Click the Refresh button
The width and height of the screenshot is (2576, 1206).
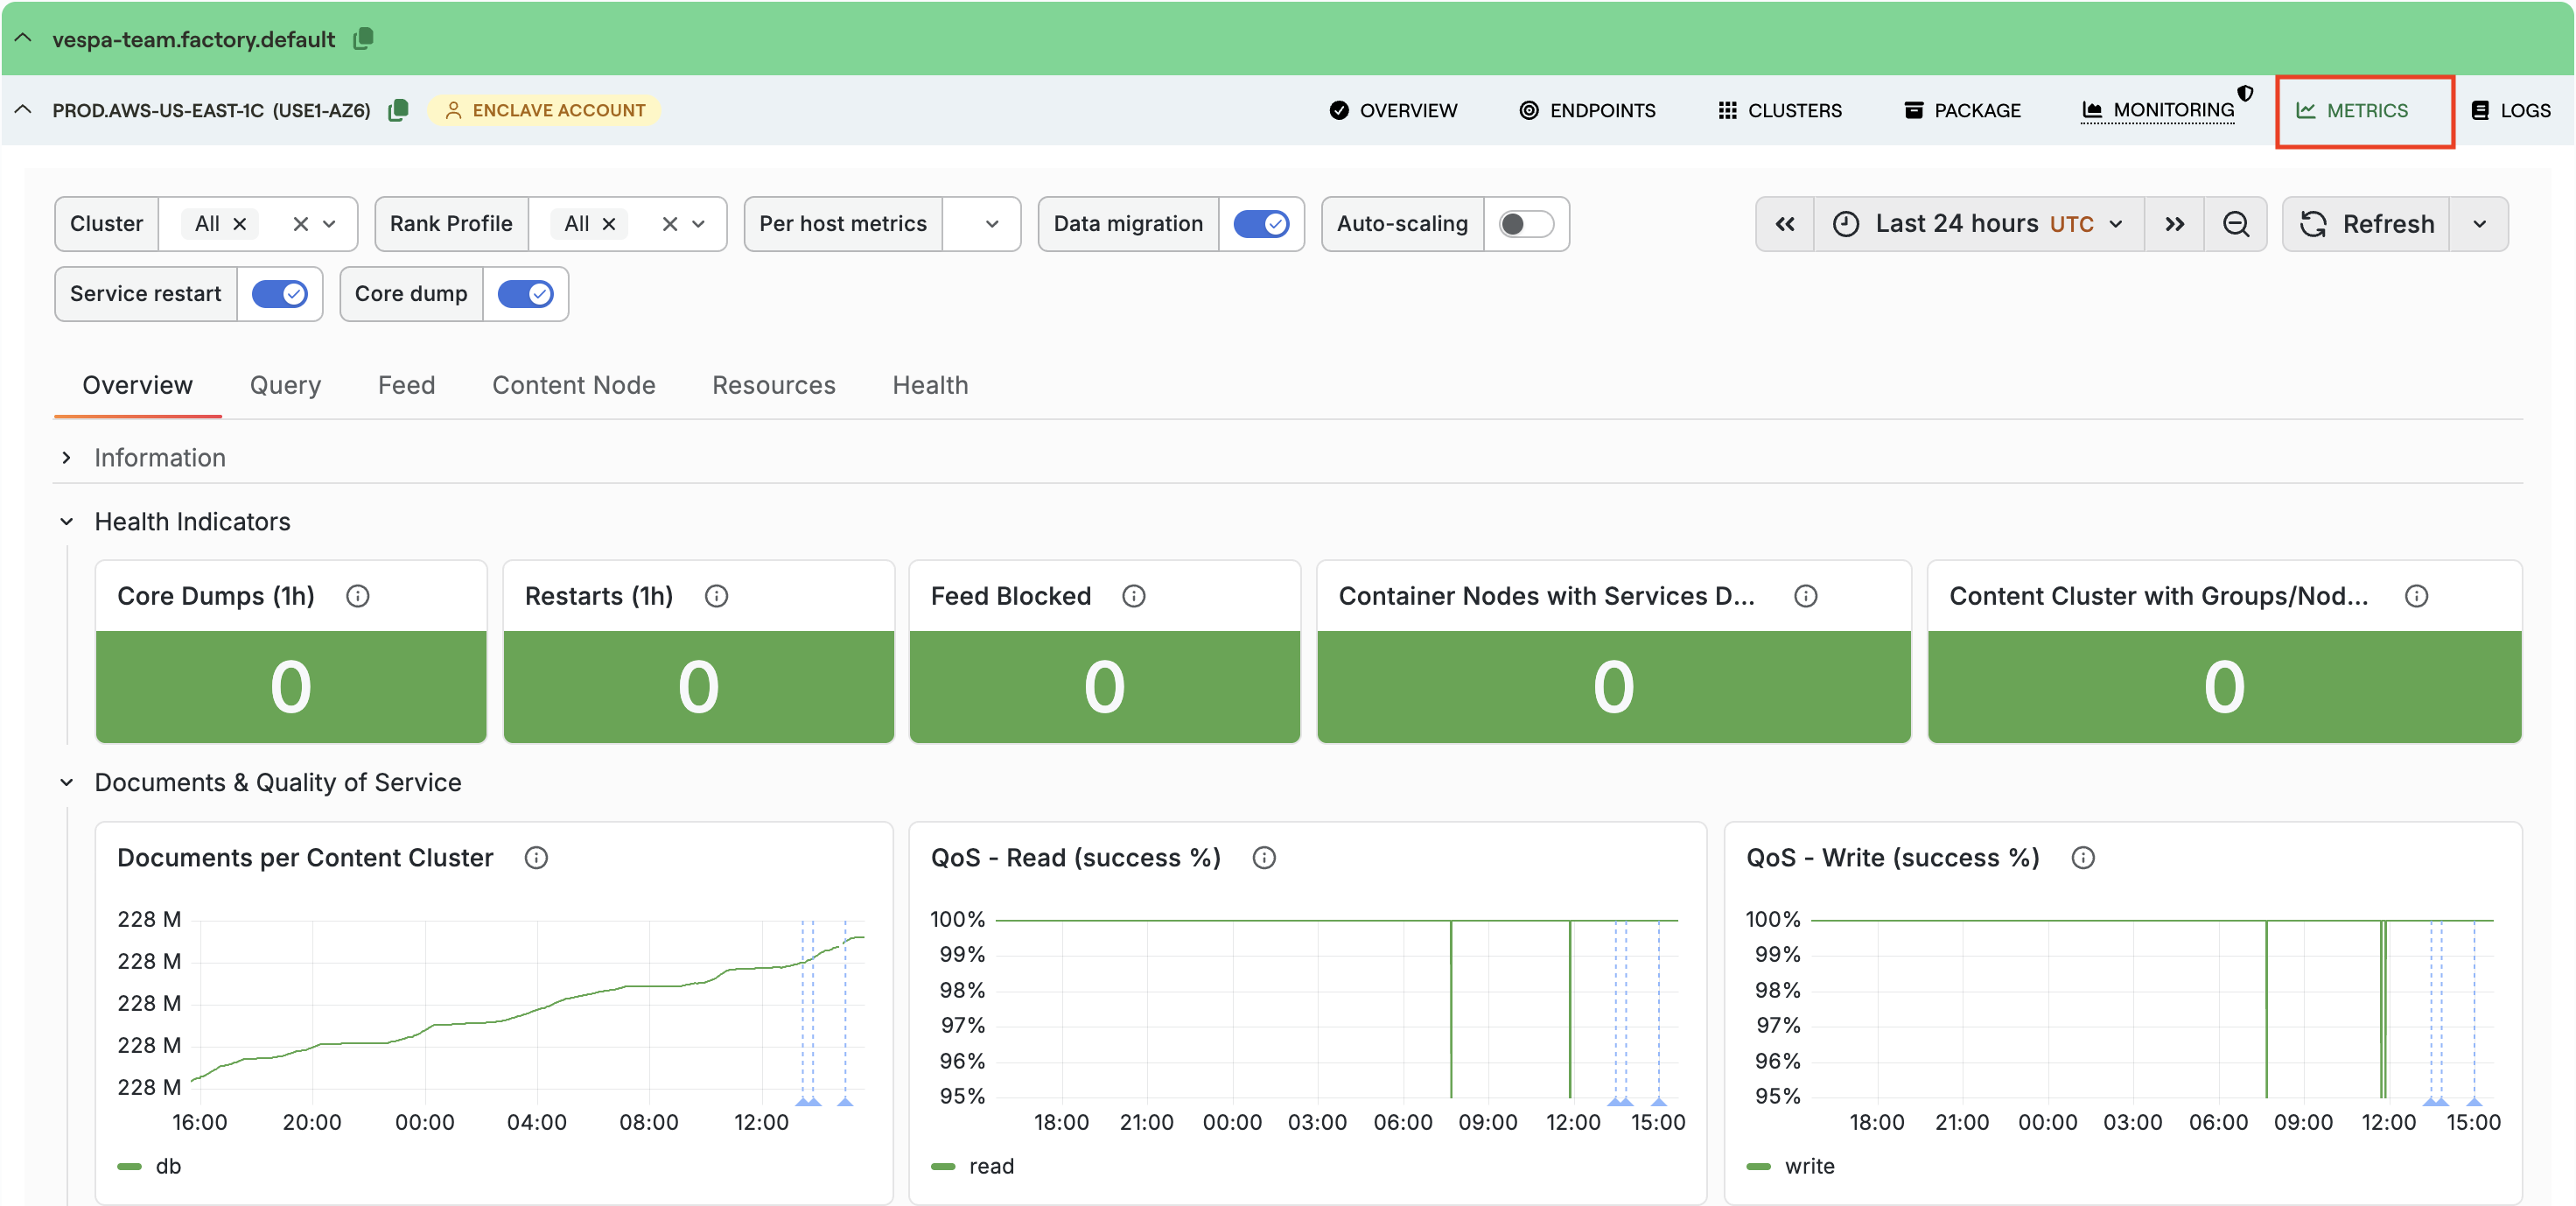(2369, 223)
